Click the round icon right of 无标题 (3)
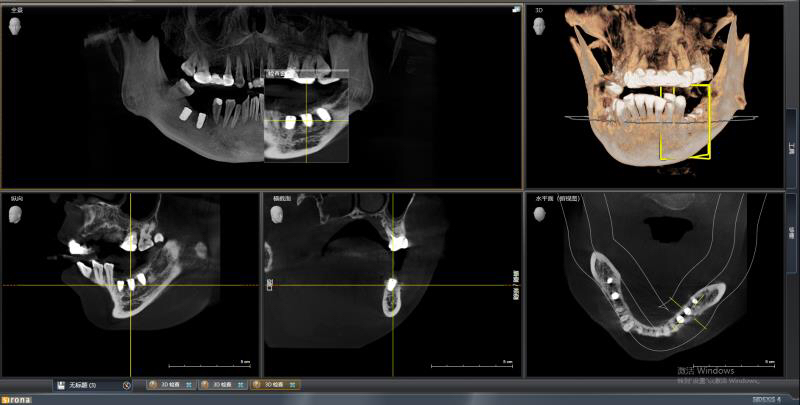 (126, 384)
